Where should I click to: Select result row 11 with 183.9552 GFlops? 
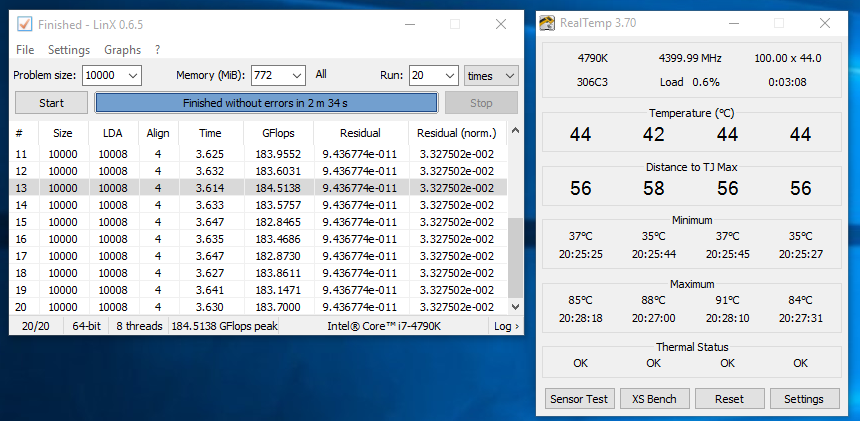pos(258,154)
